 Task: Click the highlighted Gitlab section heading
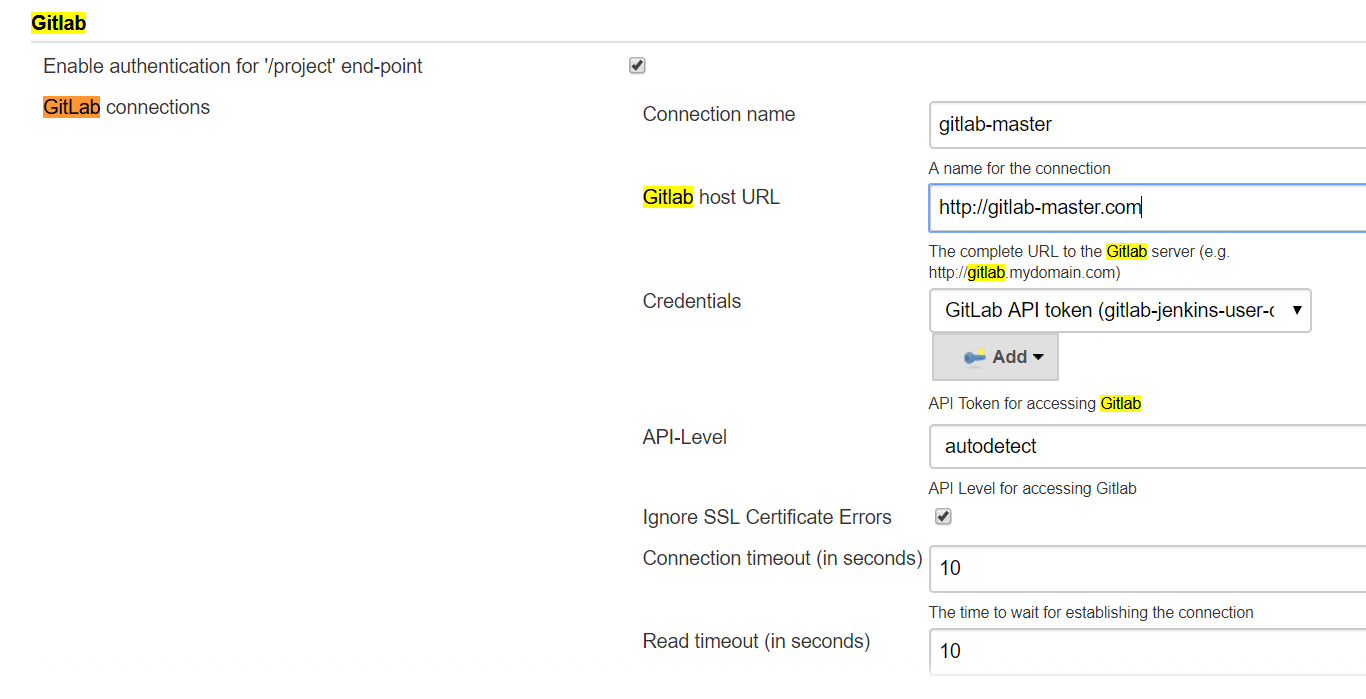pos(57,22)
